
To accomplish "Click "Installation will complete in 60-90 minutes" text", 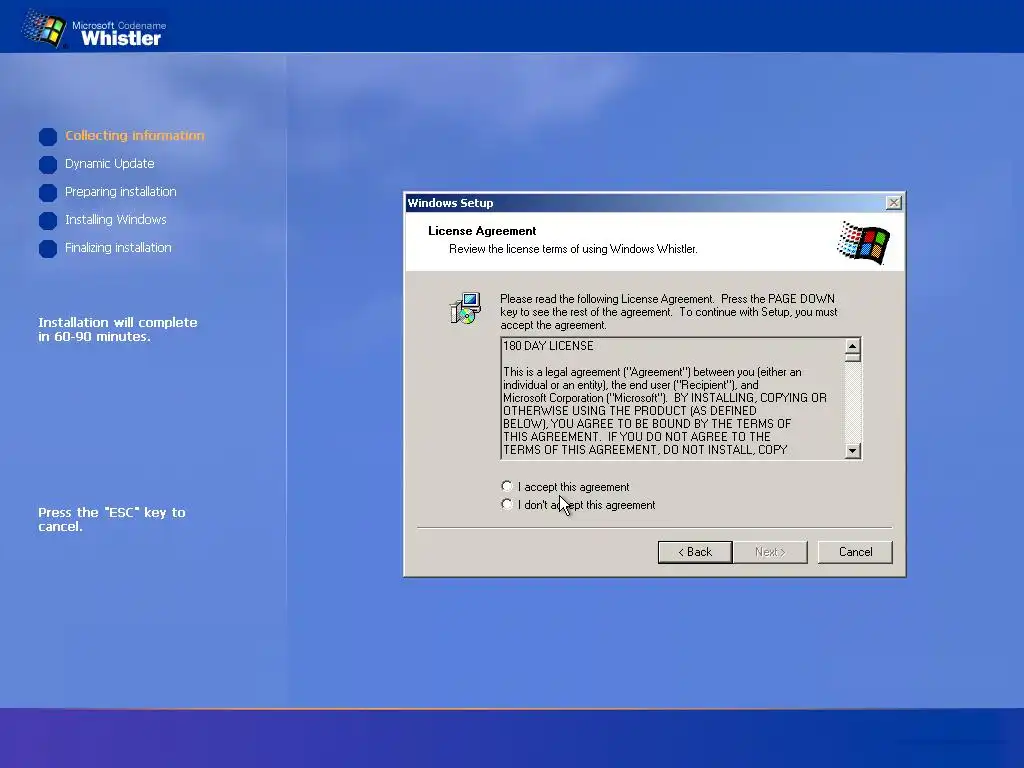I will [x=118, y=329].
